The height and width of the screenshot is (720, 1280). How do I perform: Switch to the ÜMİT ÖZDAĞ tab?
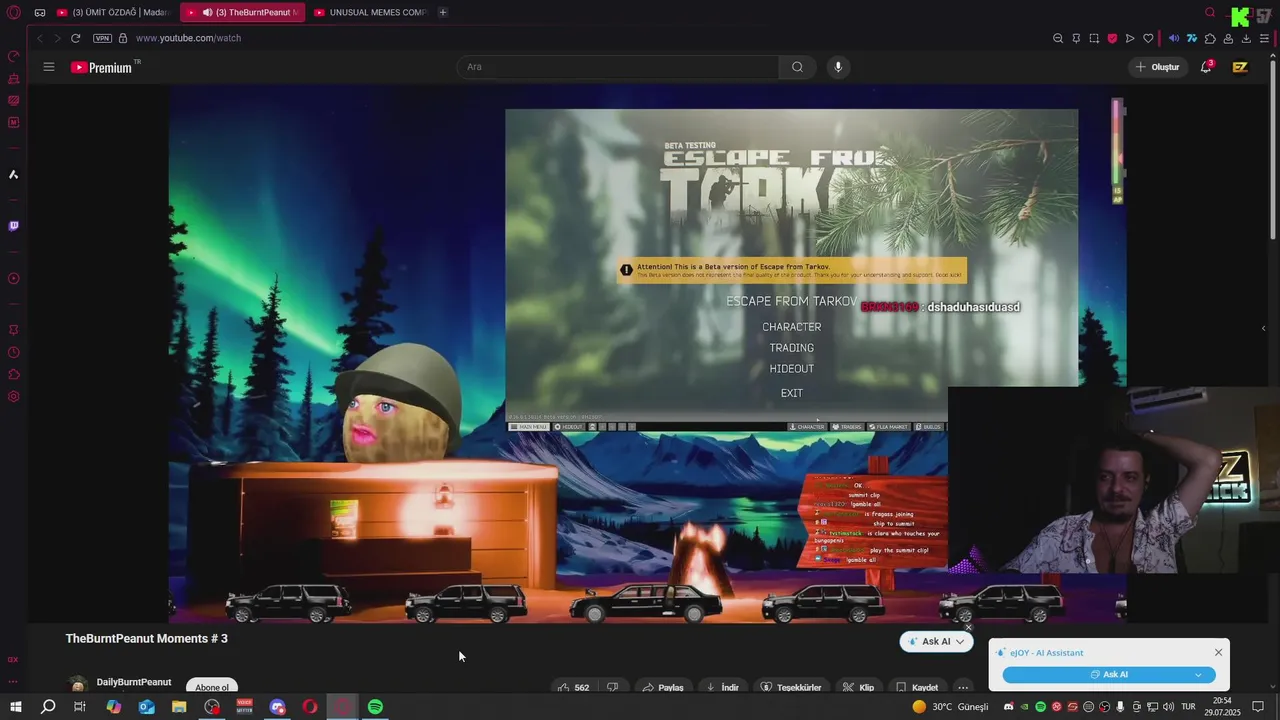click(113, 12)
